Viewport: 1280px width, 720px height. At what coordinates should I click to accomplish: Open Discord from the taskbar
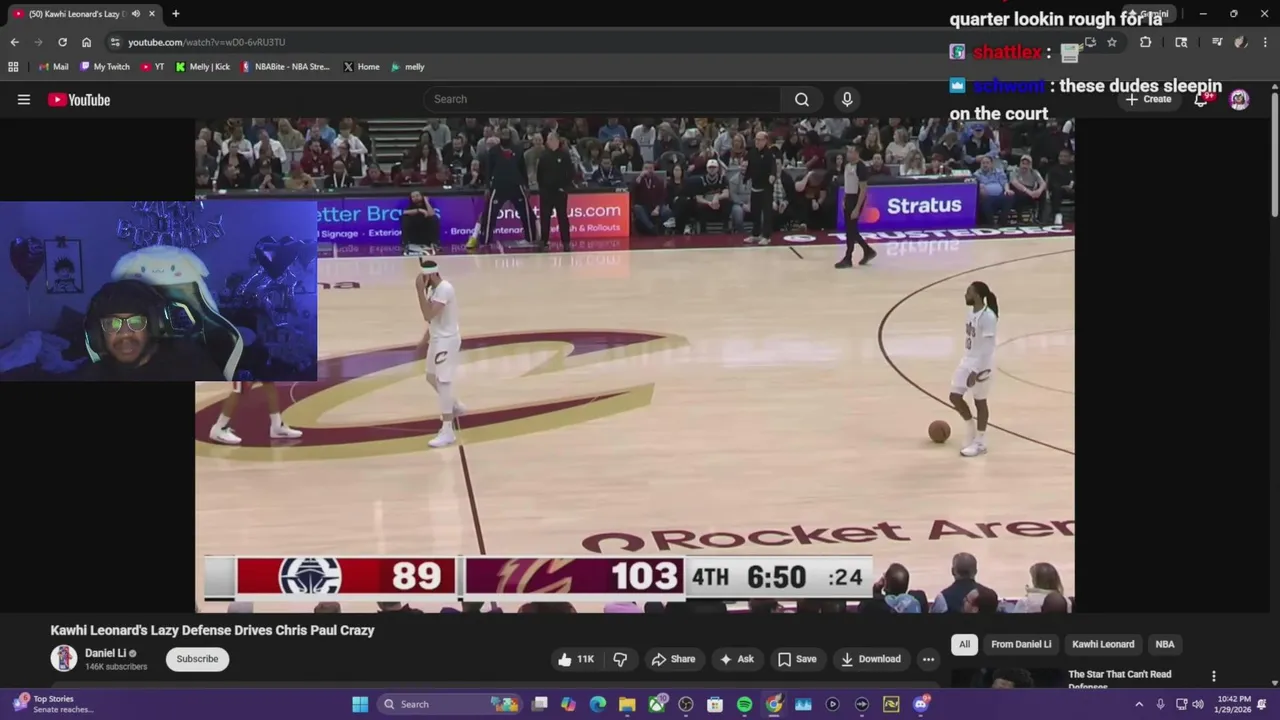(921, 704)
